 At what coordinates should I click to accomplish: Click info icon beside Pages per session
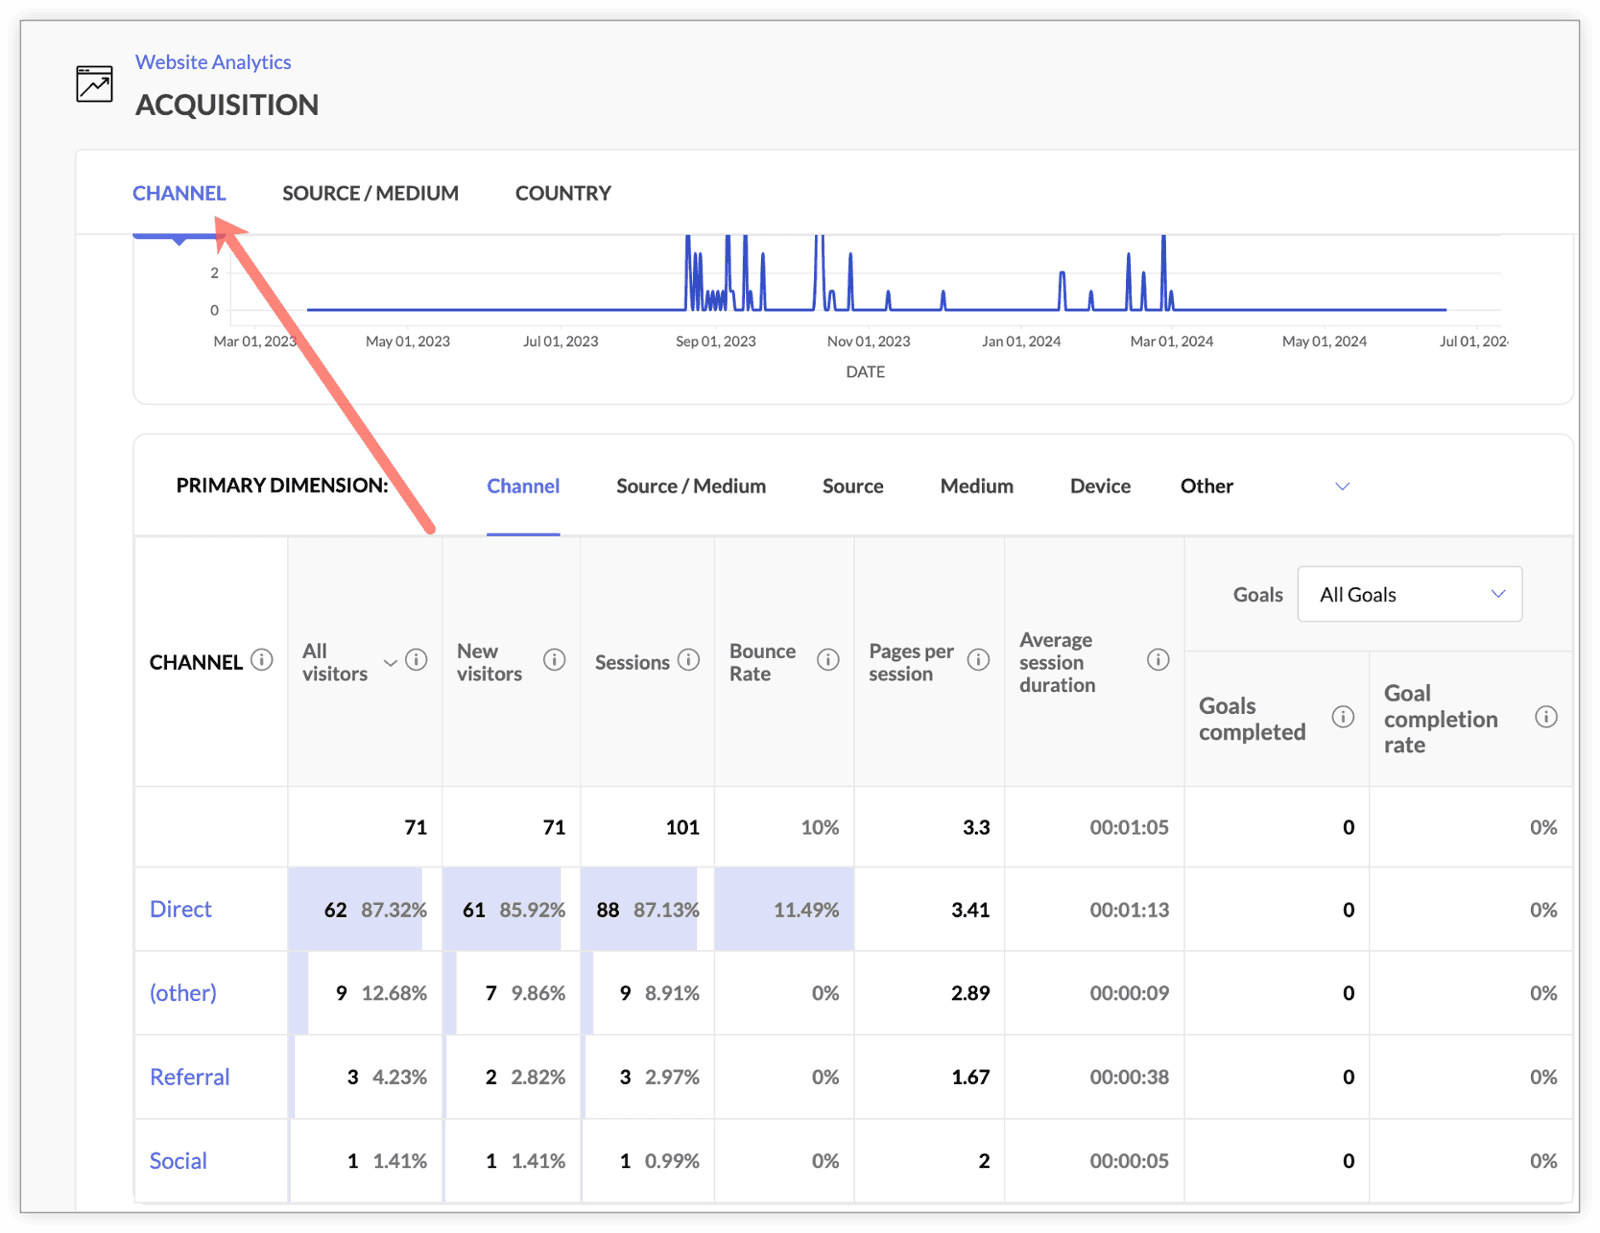[x=979, y=660]
